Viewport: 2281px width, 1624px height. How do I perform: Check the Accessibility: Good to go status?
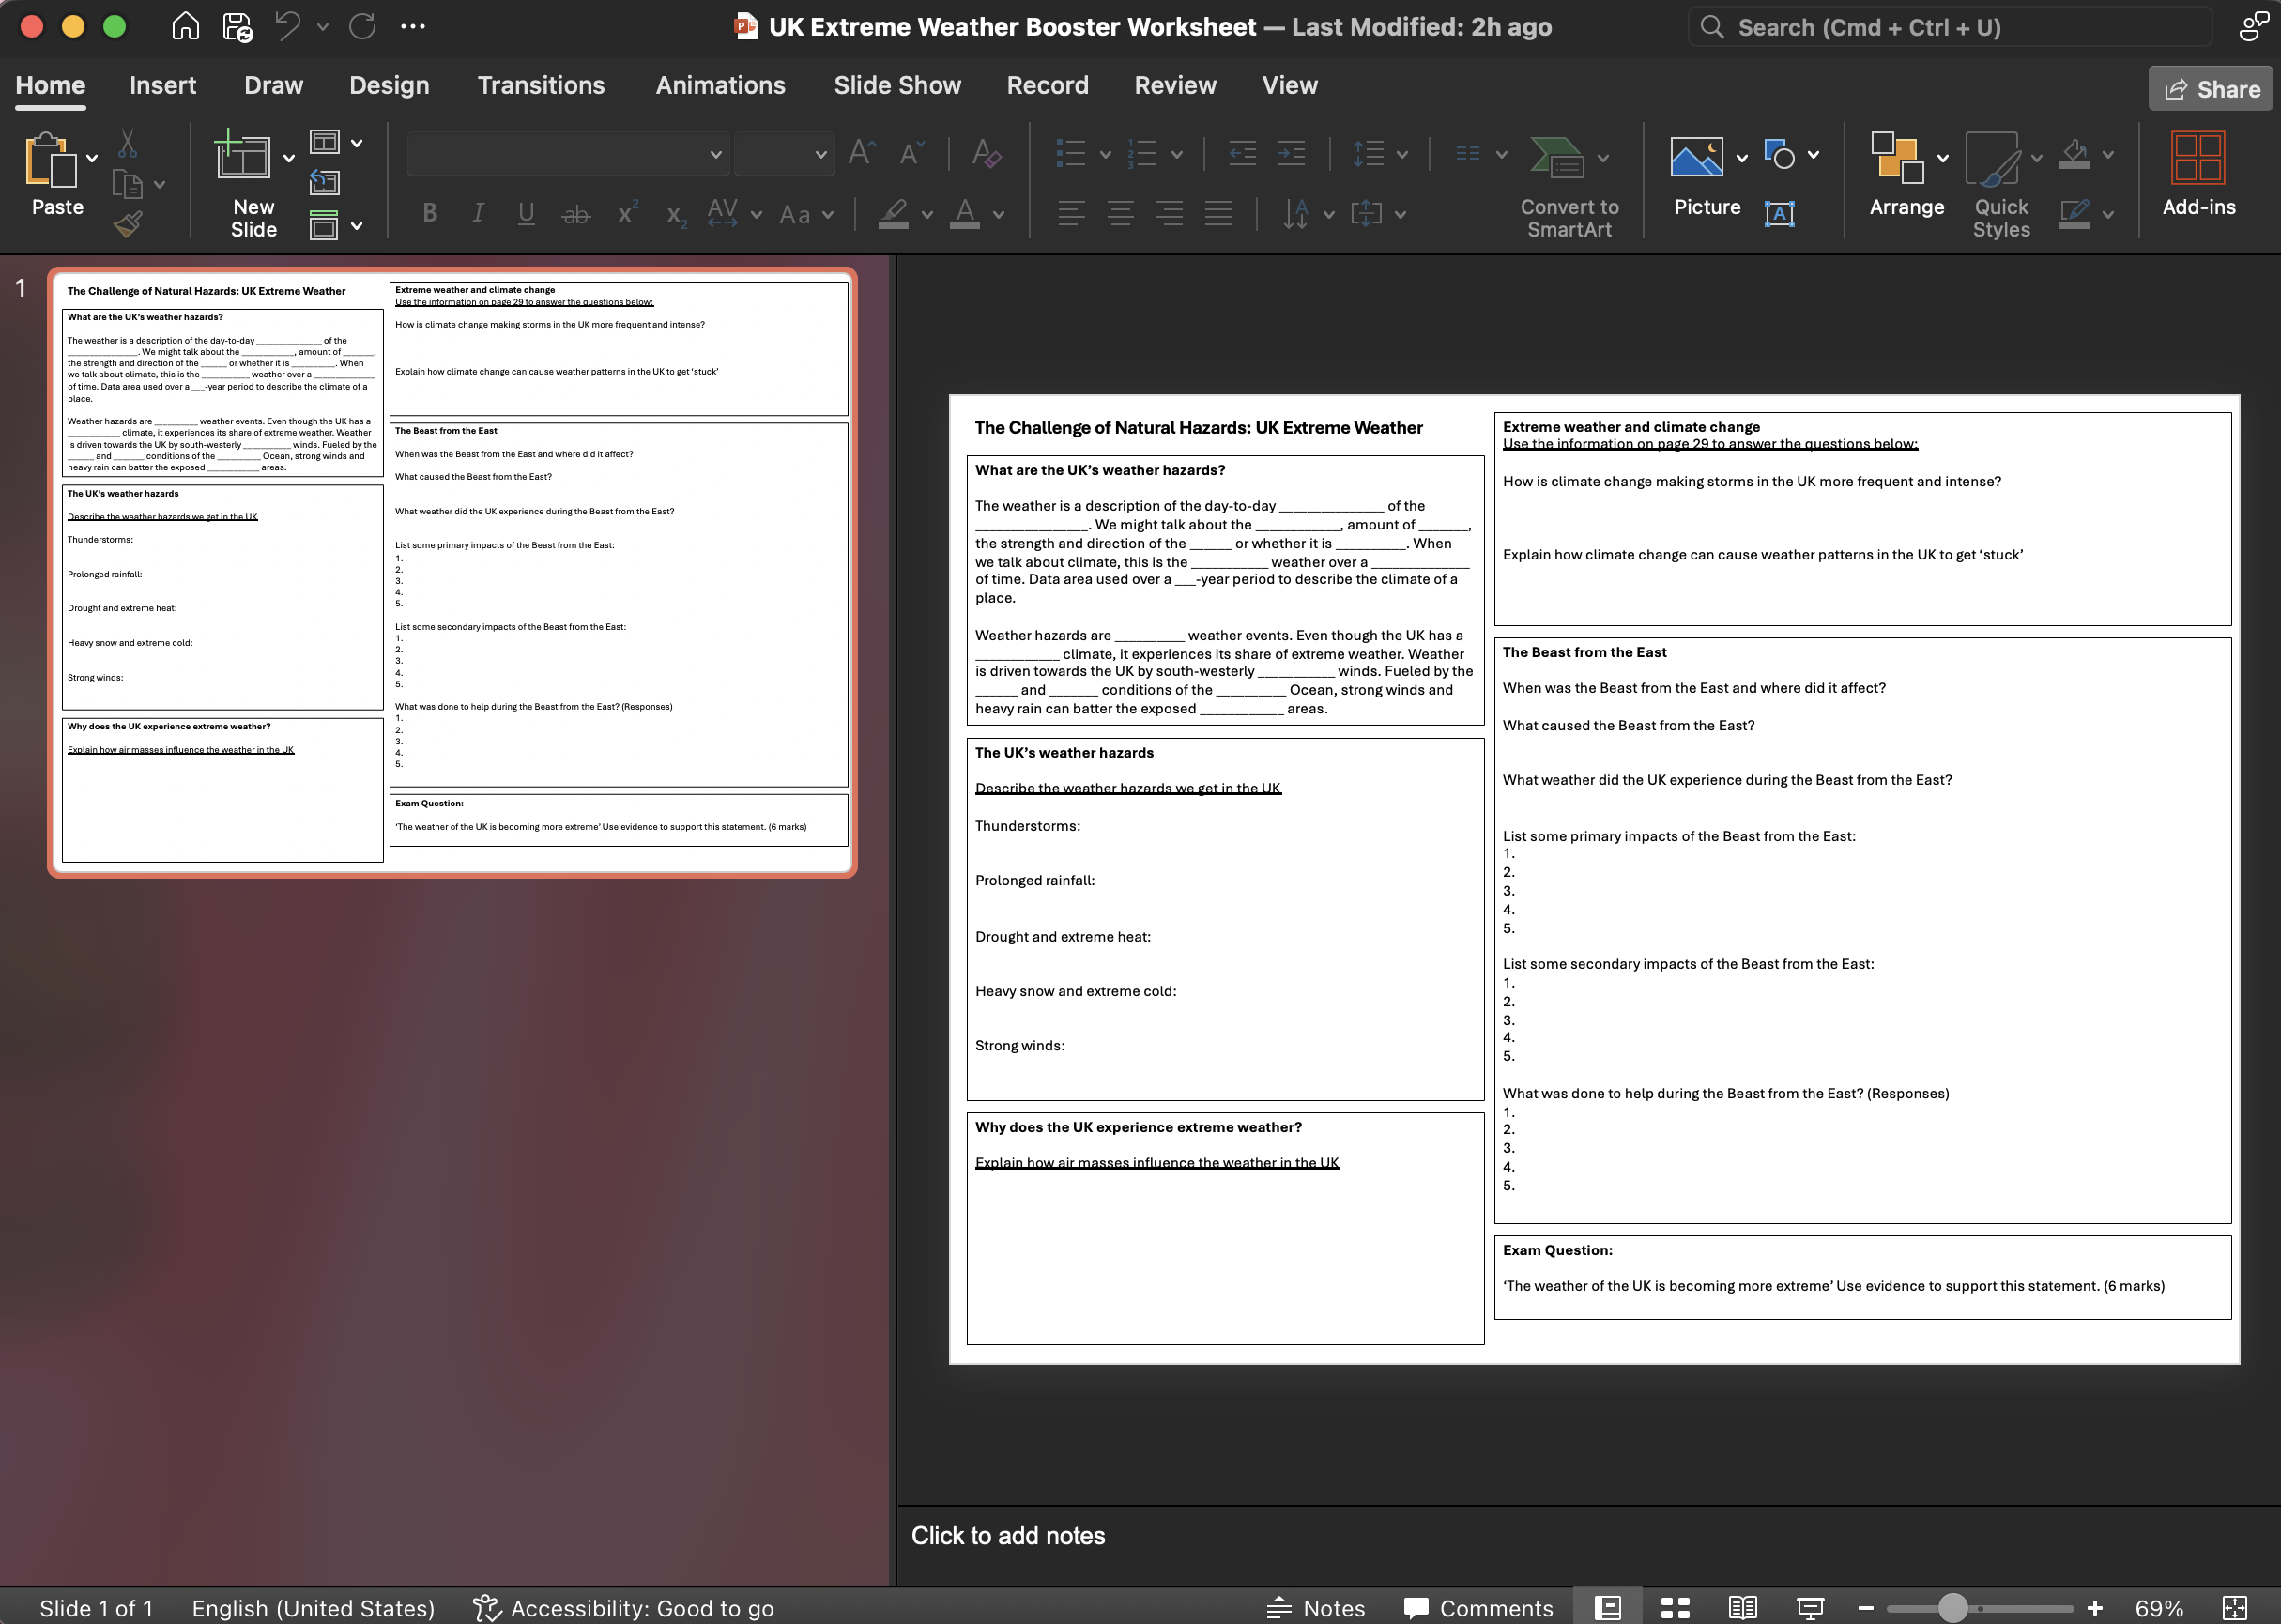click(624, 1608)
